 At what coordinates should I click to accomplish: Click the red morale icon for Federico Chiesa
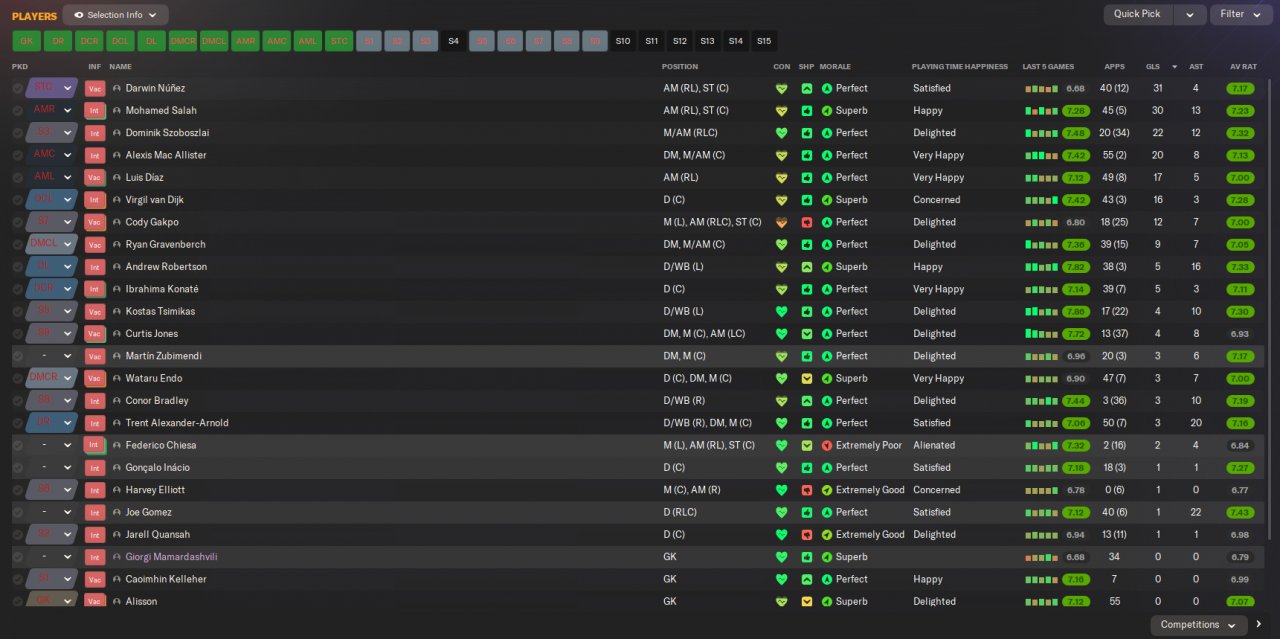click(x=827, y=445)
